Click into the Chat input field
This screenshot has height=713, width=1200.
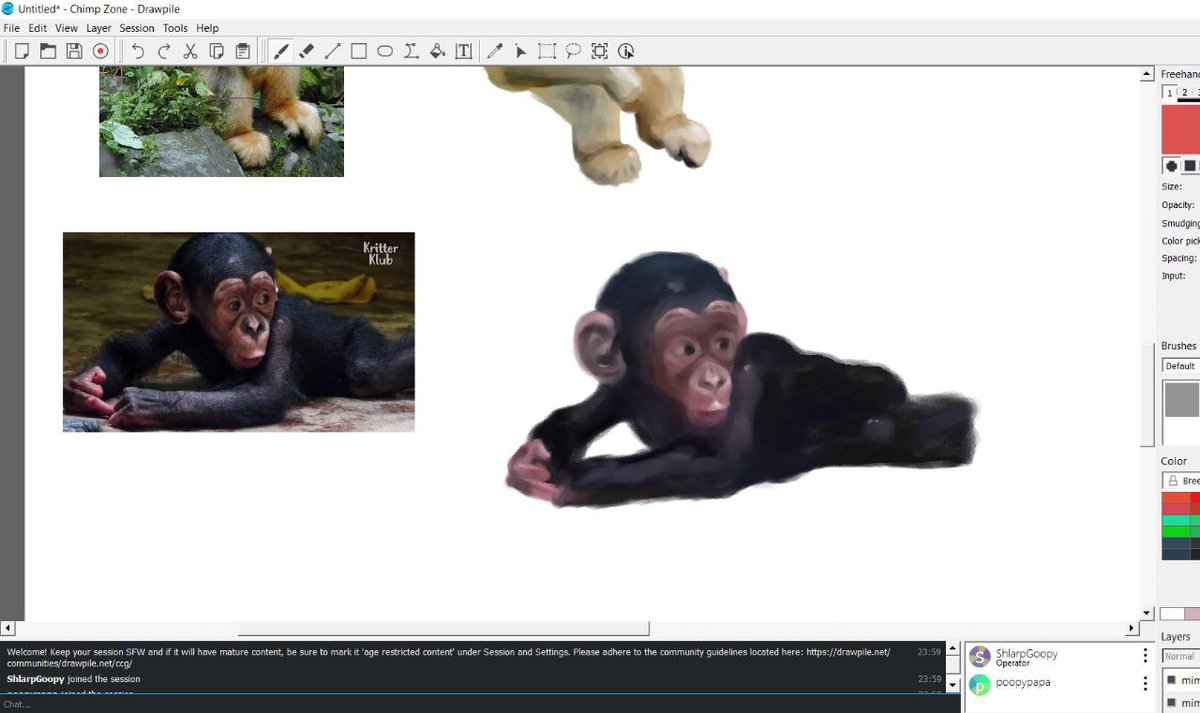[480, 704]
